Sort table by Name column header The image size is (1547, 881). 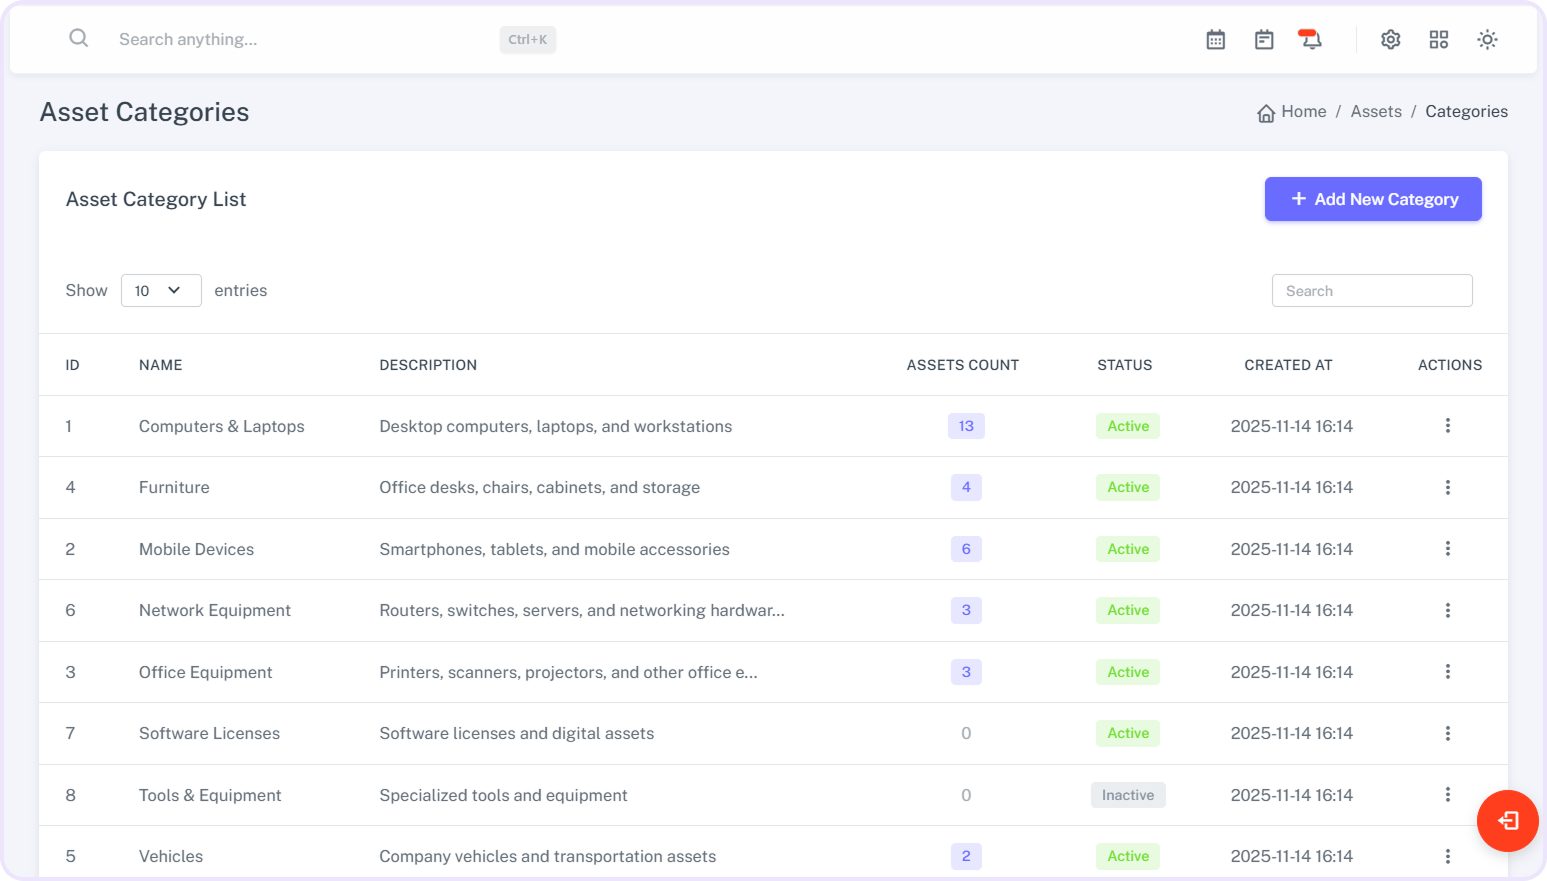(x=160, y=365)
